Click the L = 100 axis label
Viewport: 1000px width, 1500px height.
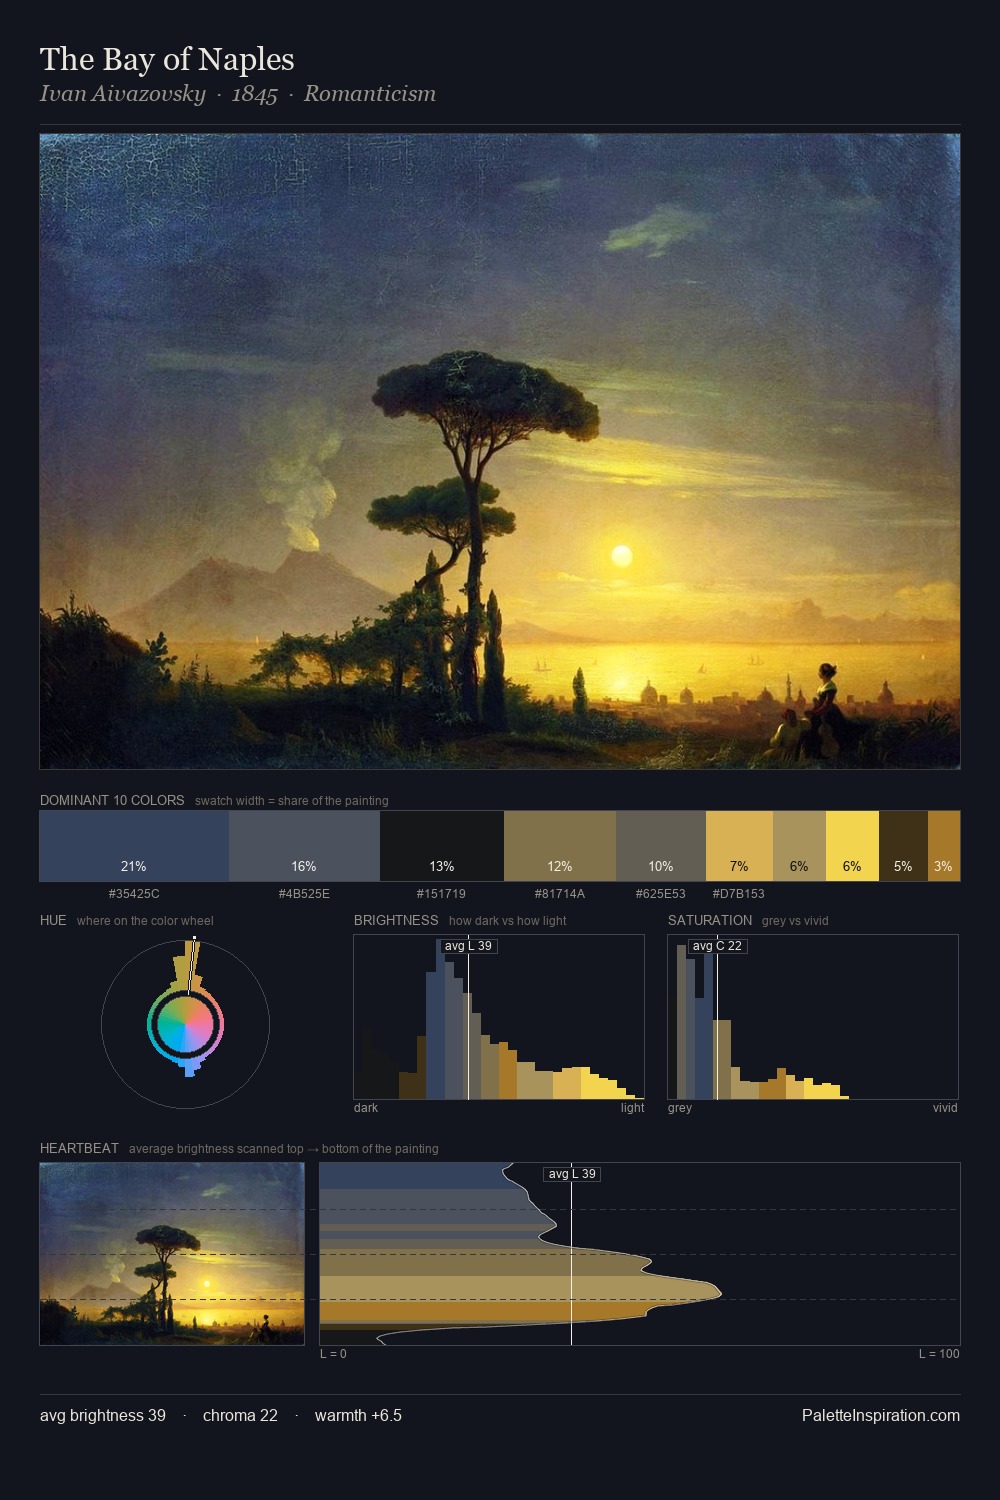tap(939, 1354)
